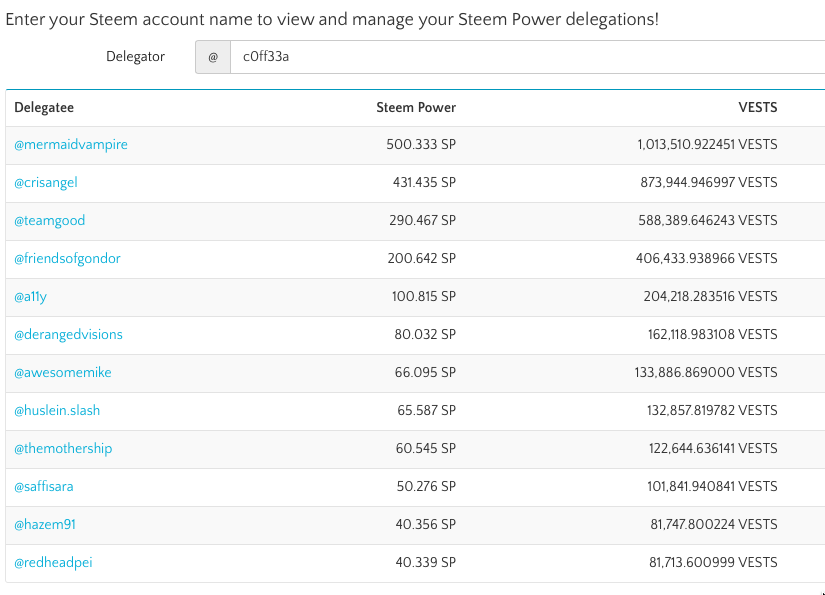Click the @redheadpei delegatee link
Screen dimensions: 825x595
pos(53,563)
